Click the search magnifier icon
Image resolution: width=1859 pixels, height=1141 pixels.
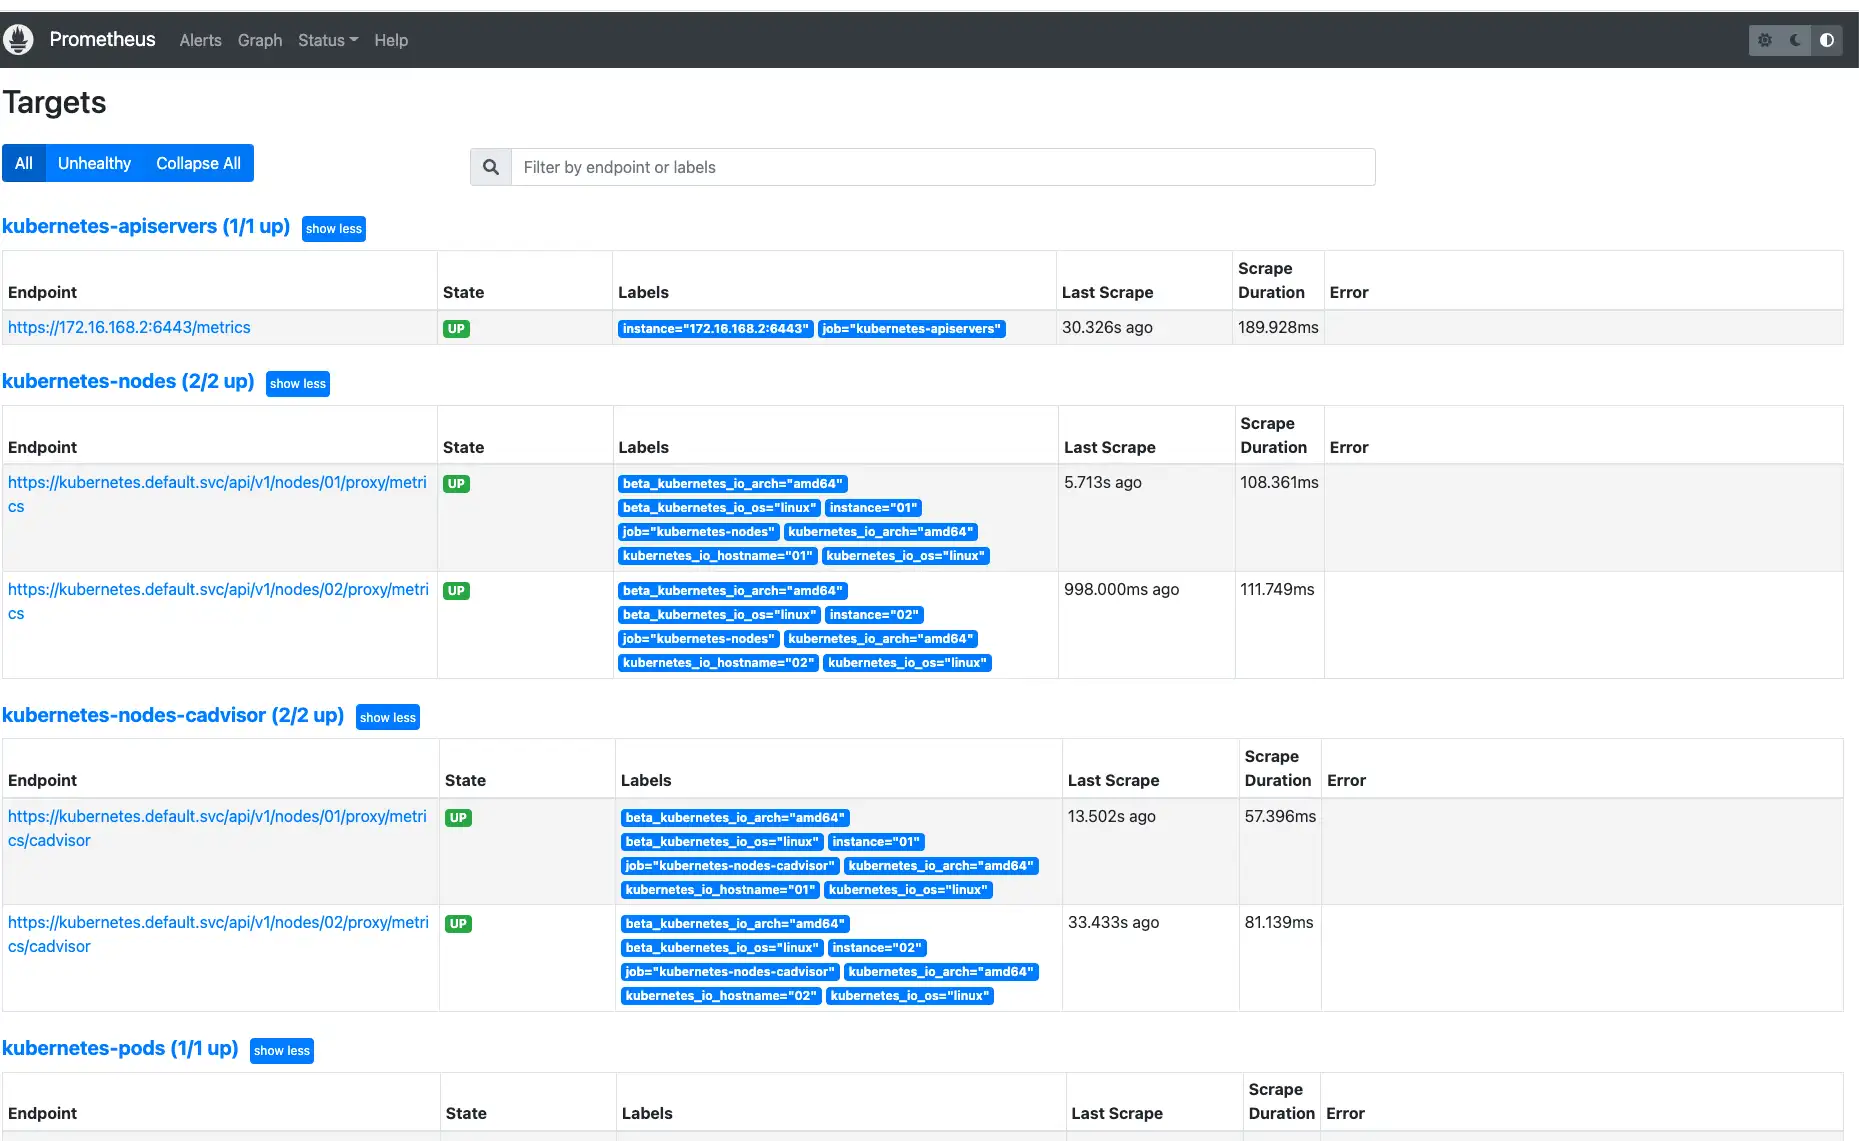[x=491, y=167]
